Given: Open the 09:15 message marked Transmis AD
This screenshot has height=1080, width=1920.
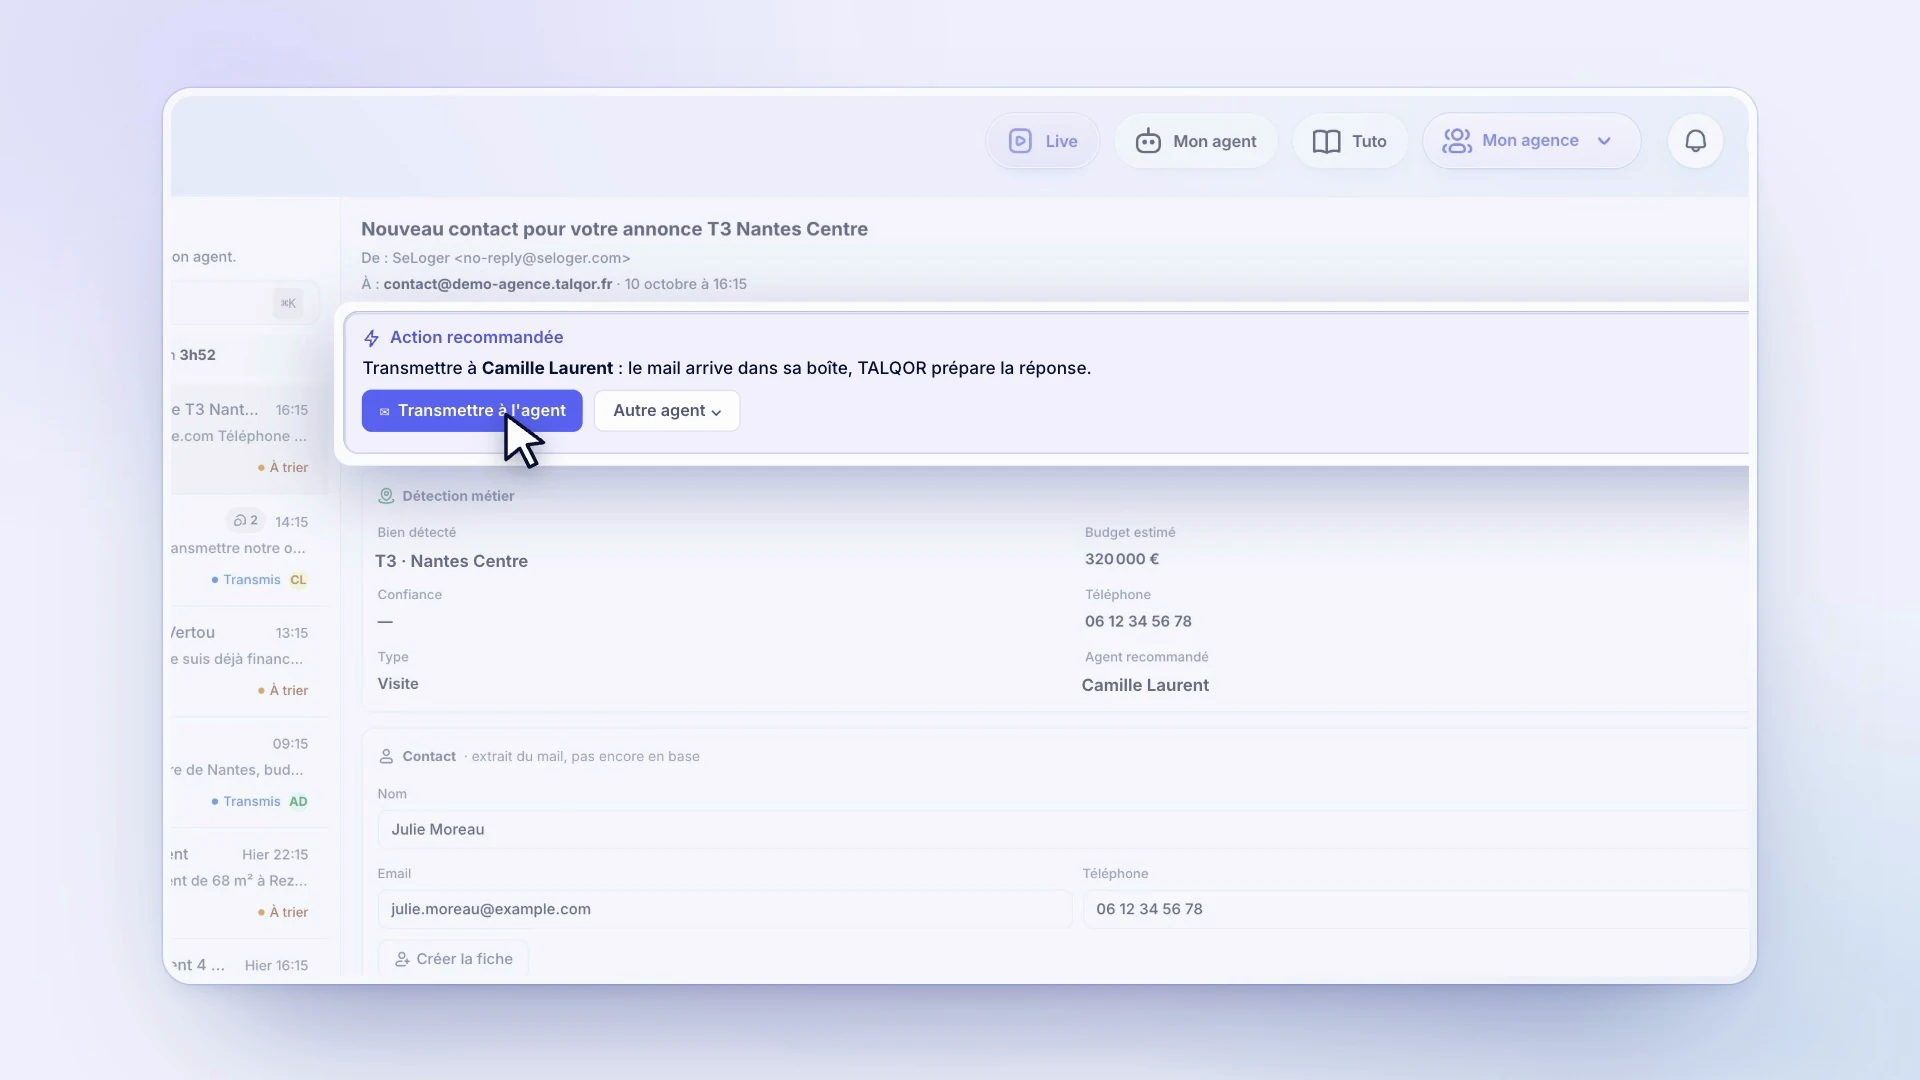Looking at the screenshot, I should (x=249, y=772).
